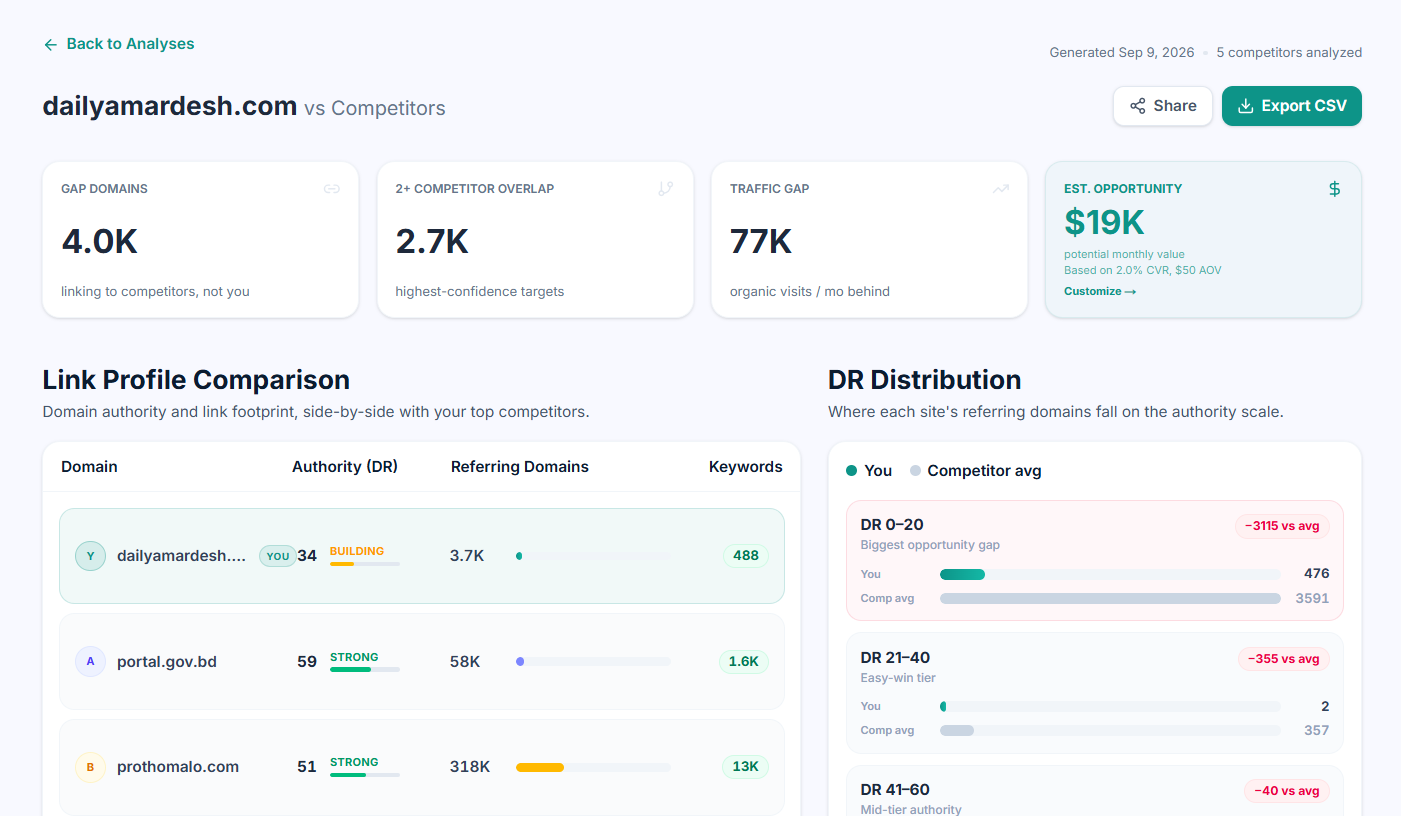This screenshot has height=816, width=1401.
Task: Click the −40 vs avg badge
Action: pos(1286,791)
